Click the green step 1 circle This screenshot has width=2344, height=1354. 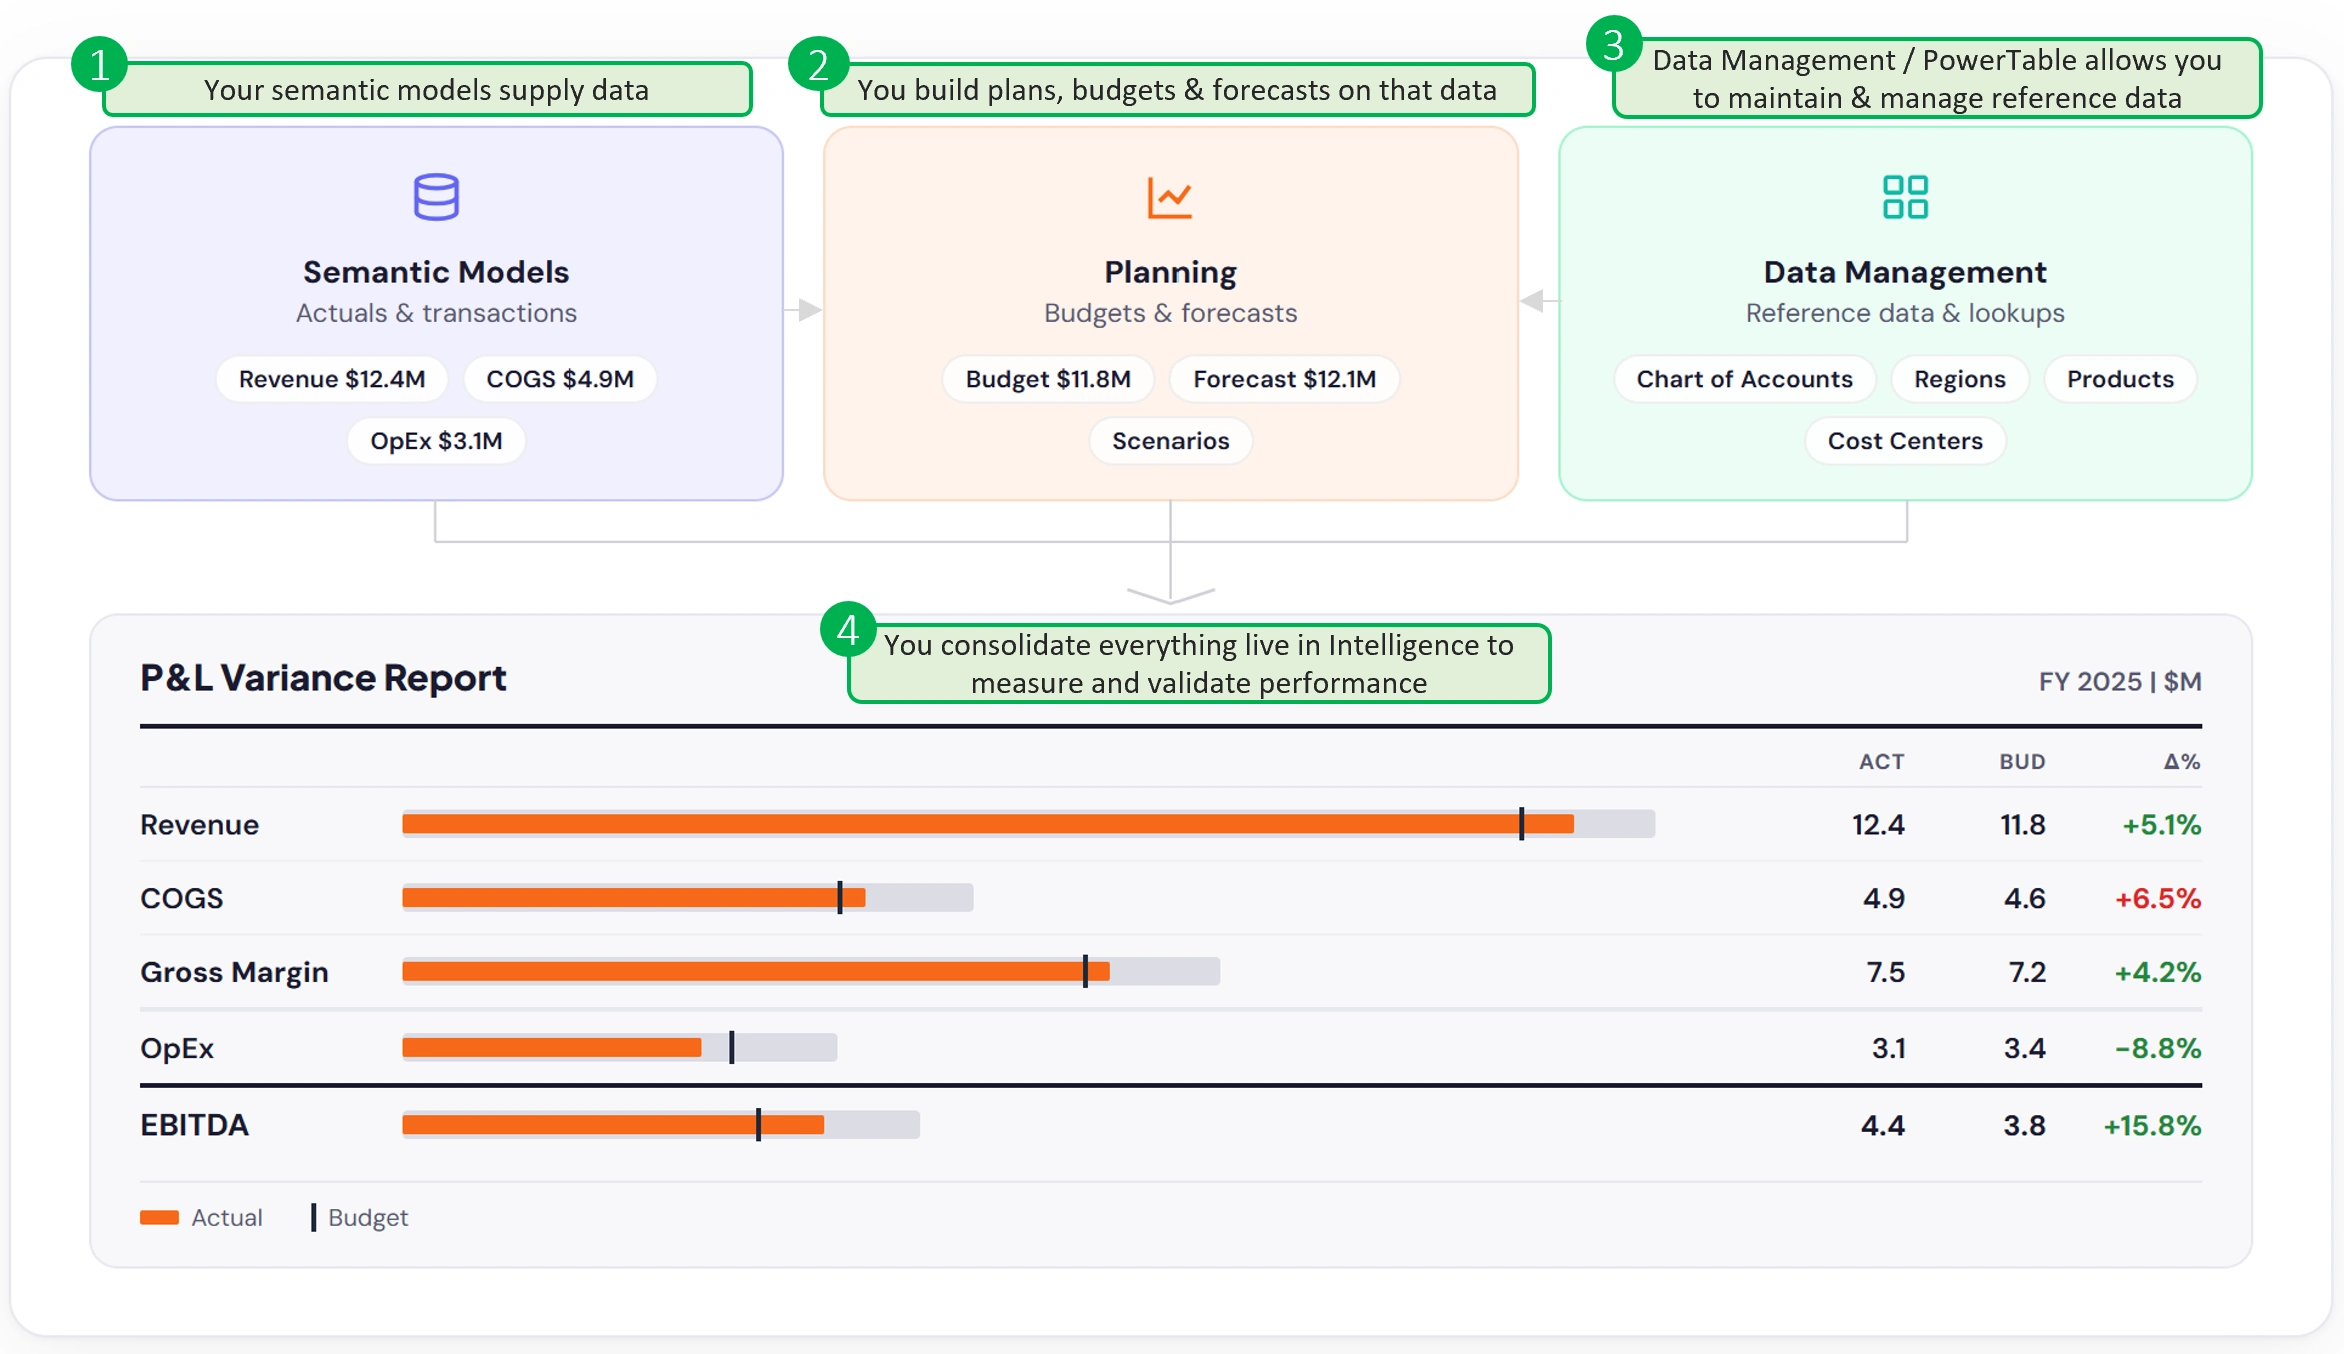tap(100, 65)
